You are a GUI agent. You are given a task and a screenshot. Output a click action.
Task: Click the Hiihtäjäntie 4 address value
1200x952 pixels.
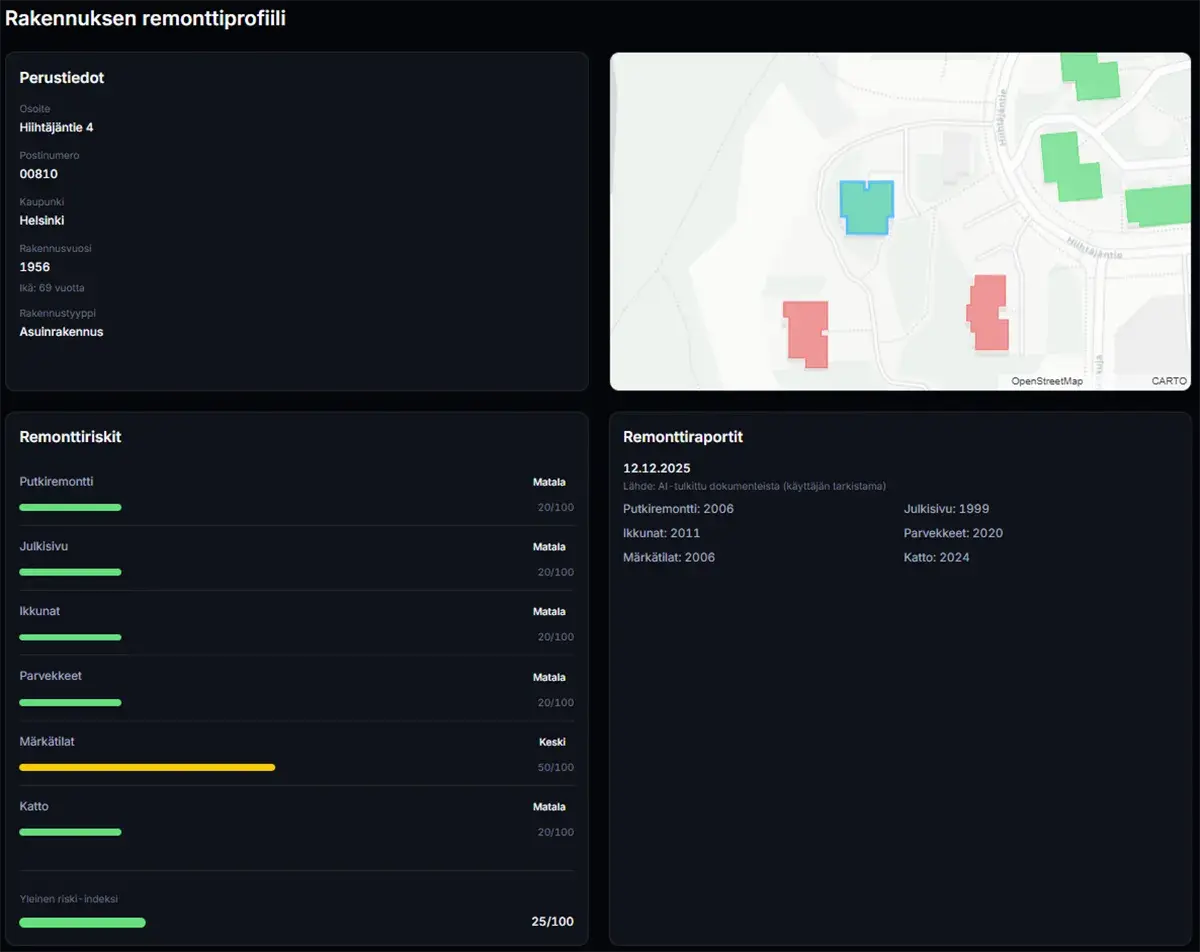tap(56, 127)
